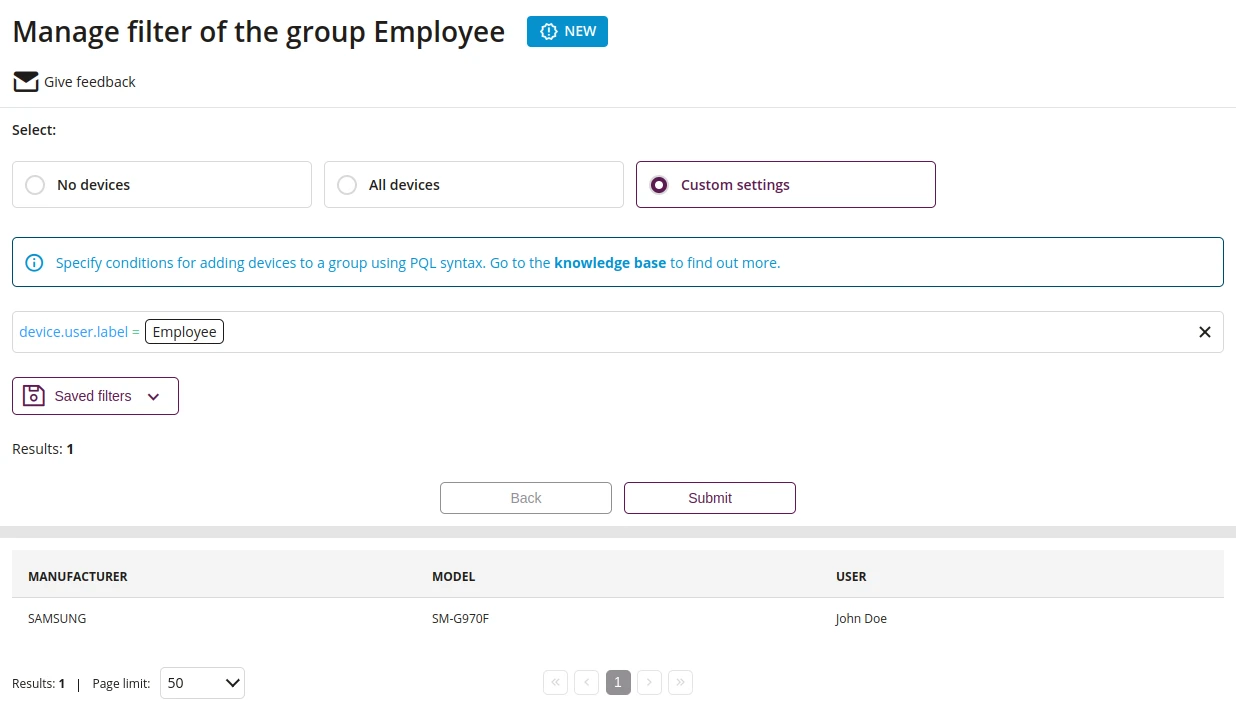Click the John Doe user cell
Screen dimensions: 1236x720
tap(861, 619)
